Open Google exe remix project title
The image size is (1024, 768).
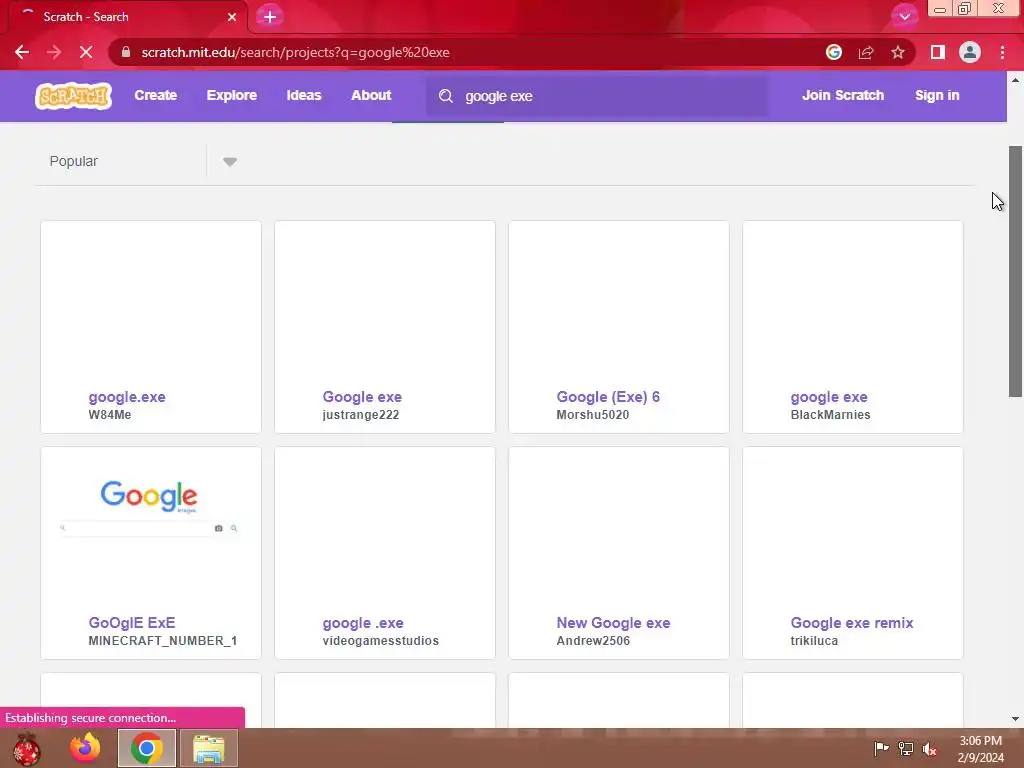[x=852, y=623]
